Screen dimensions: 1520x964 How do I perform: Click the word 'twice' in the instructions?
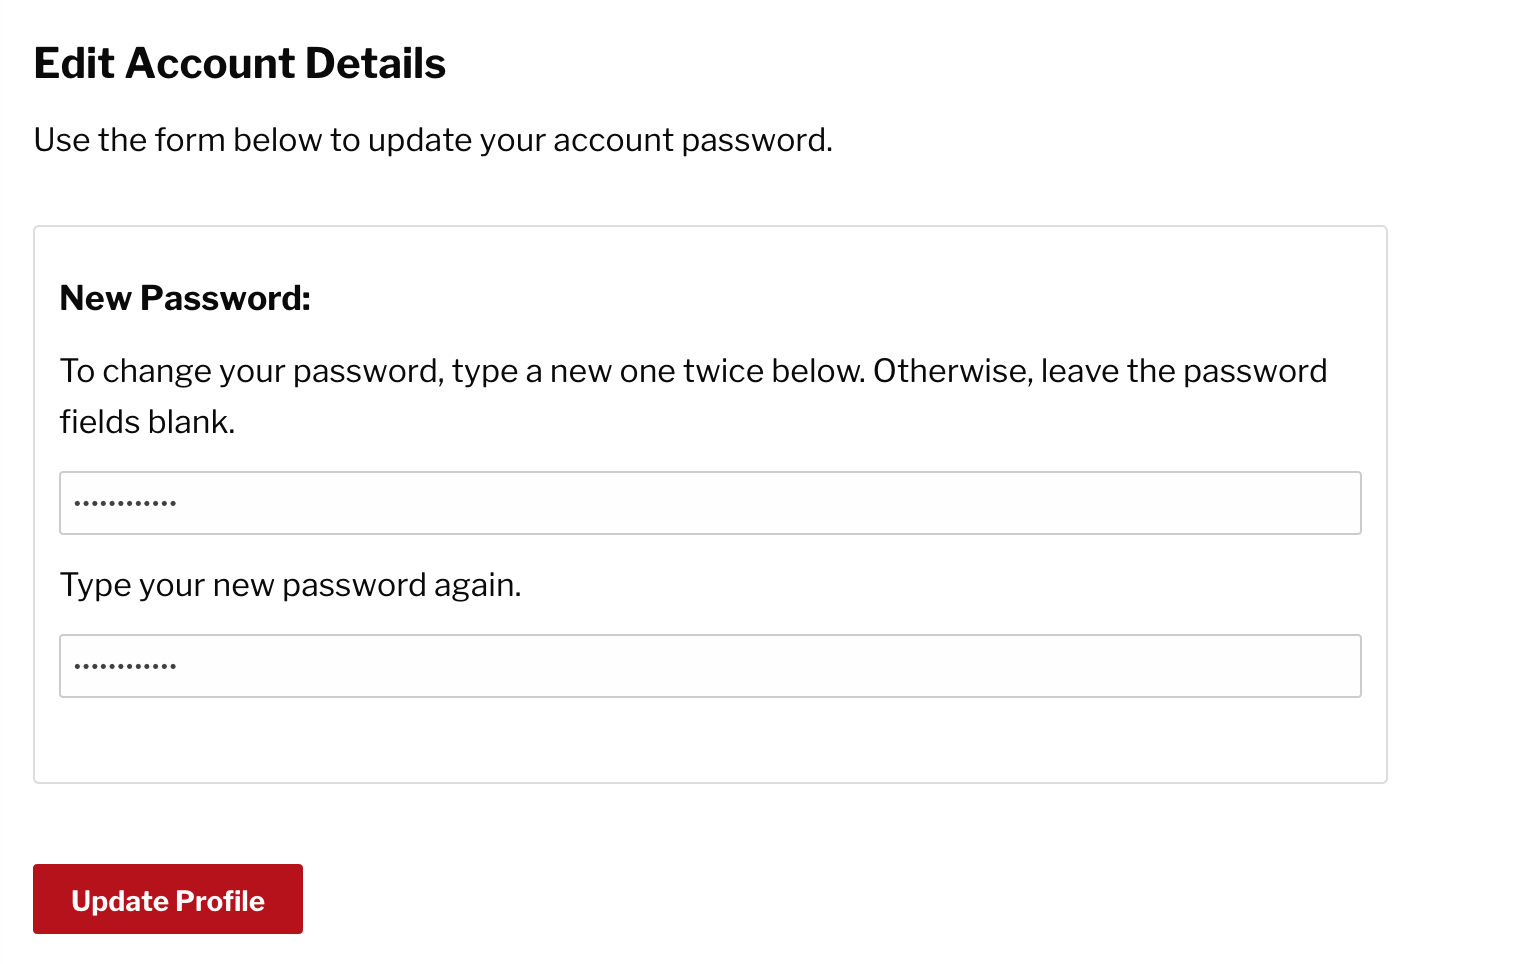(723, 371)
